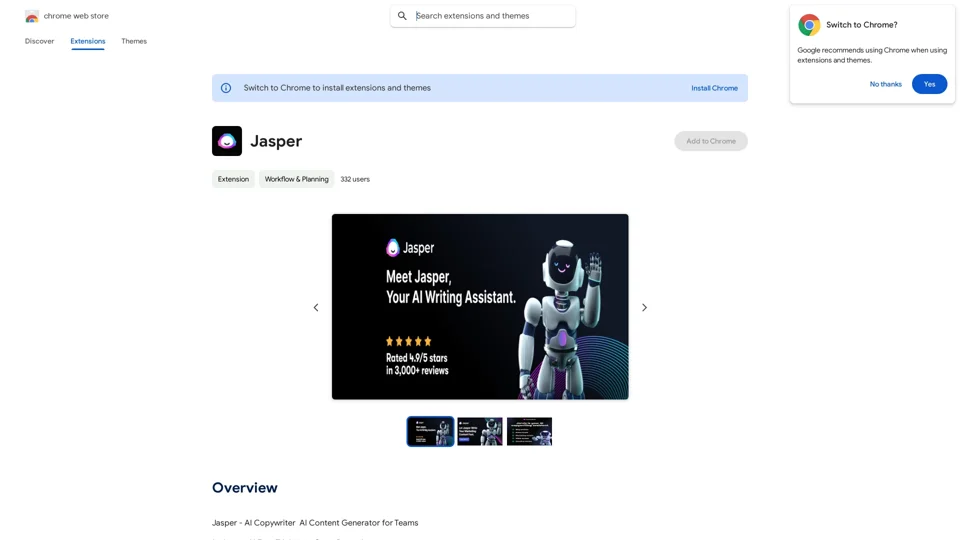Click the Jasper extension logo icon
Image resolution: width=960 pixels, height=540 pixels.
(x=227, y=141)
